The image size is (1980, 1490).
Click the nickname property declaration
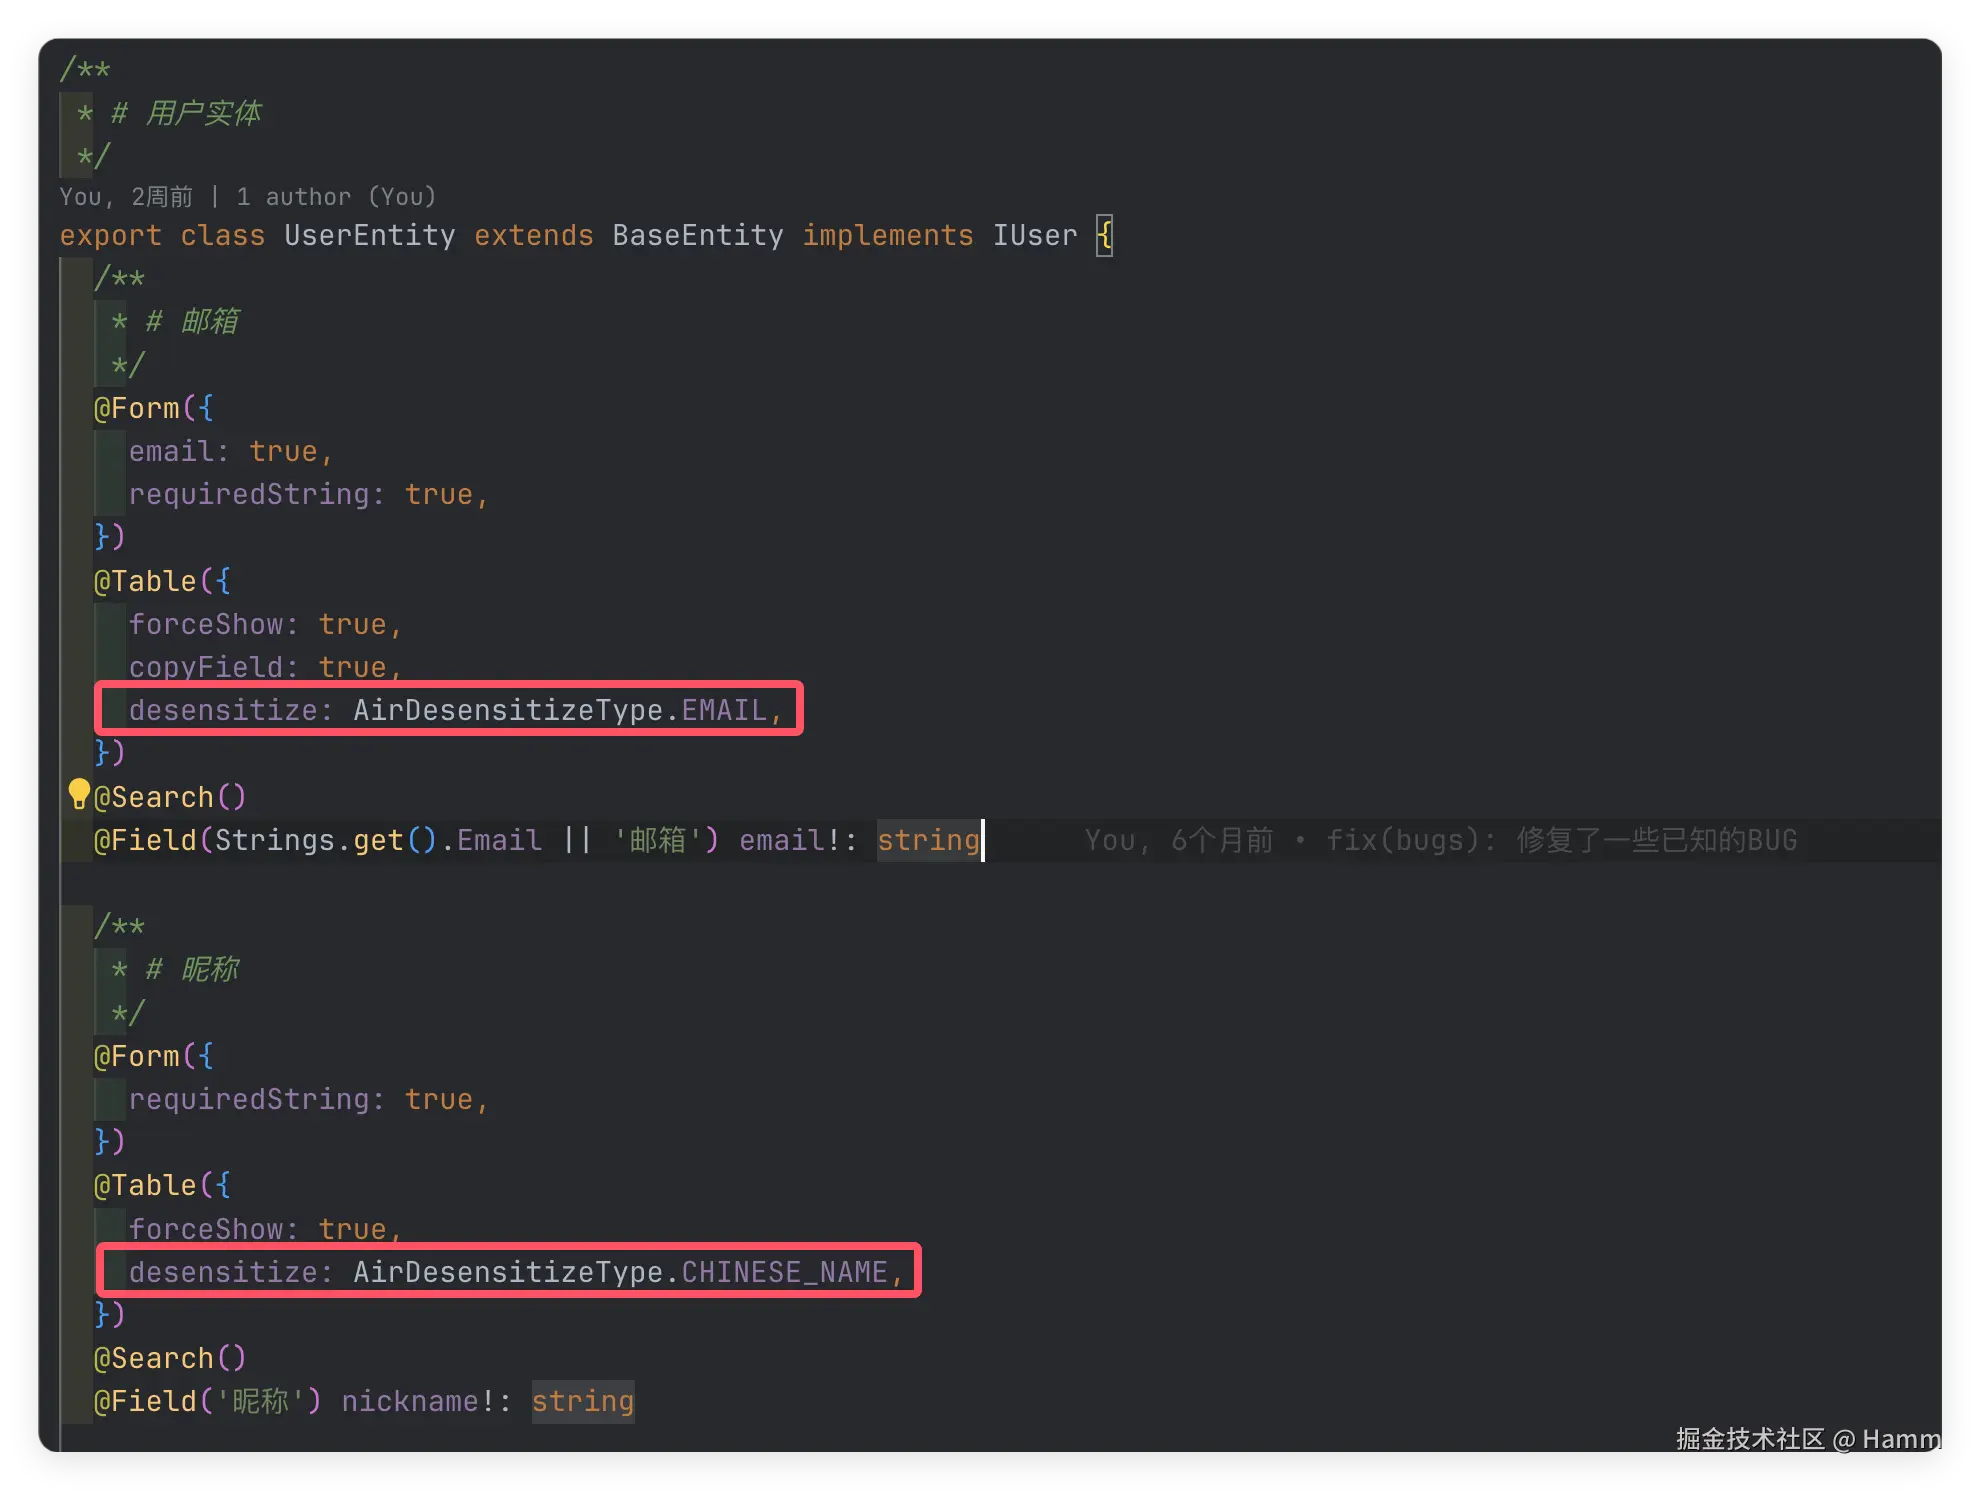[x=410, y=1401]
